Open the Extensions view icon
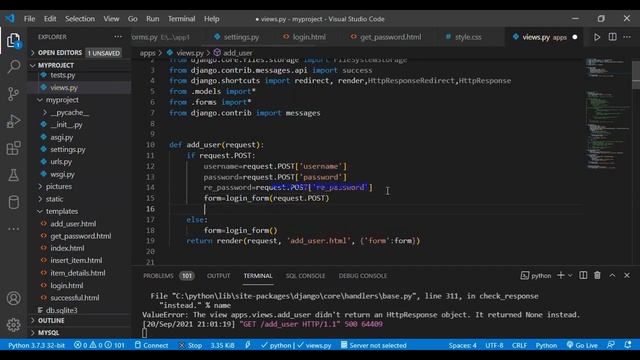Viewport: 640px width, 360px height. [13, 148]
